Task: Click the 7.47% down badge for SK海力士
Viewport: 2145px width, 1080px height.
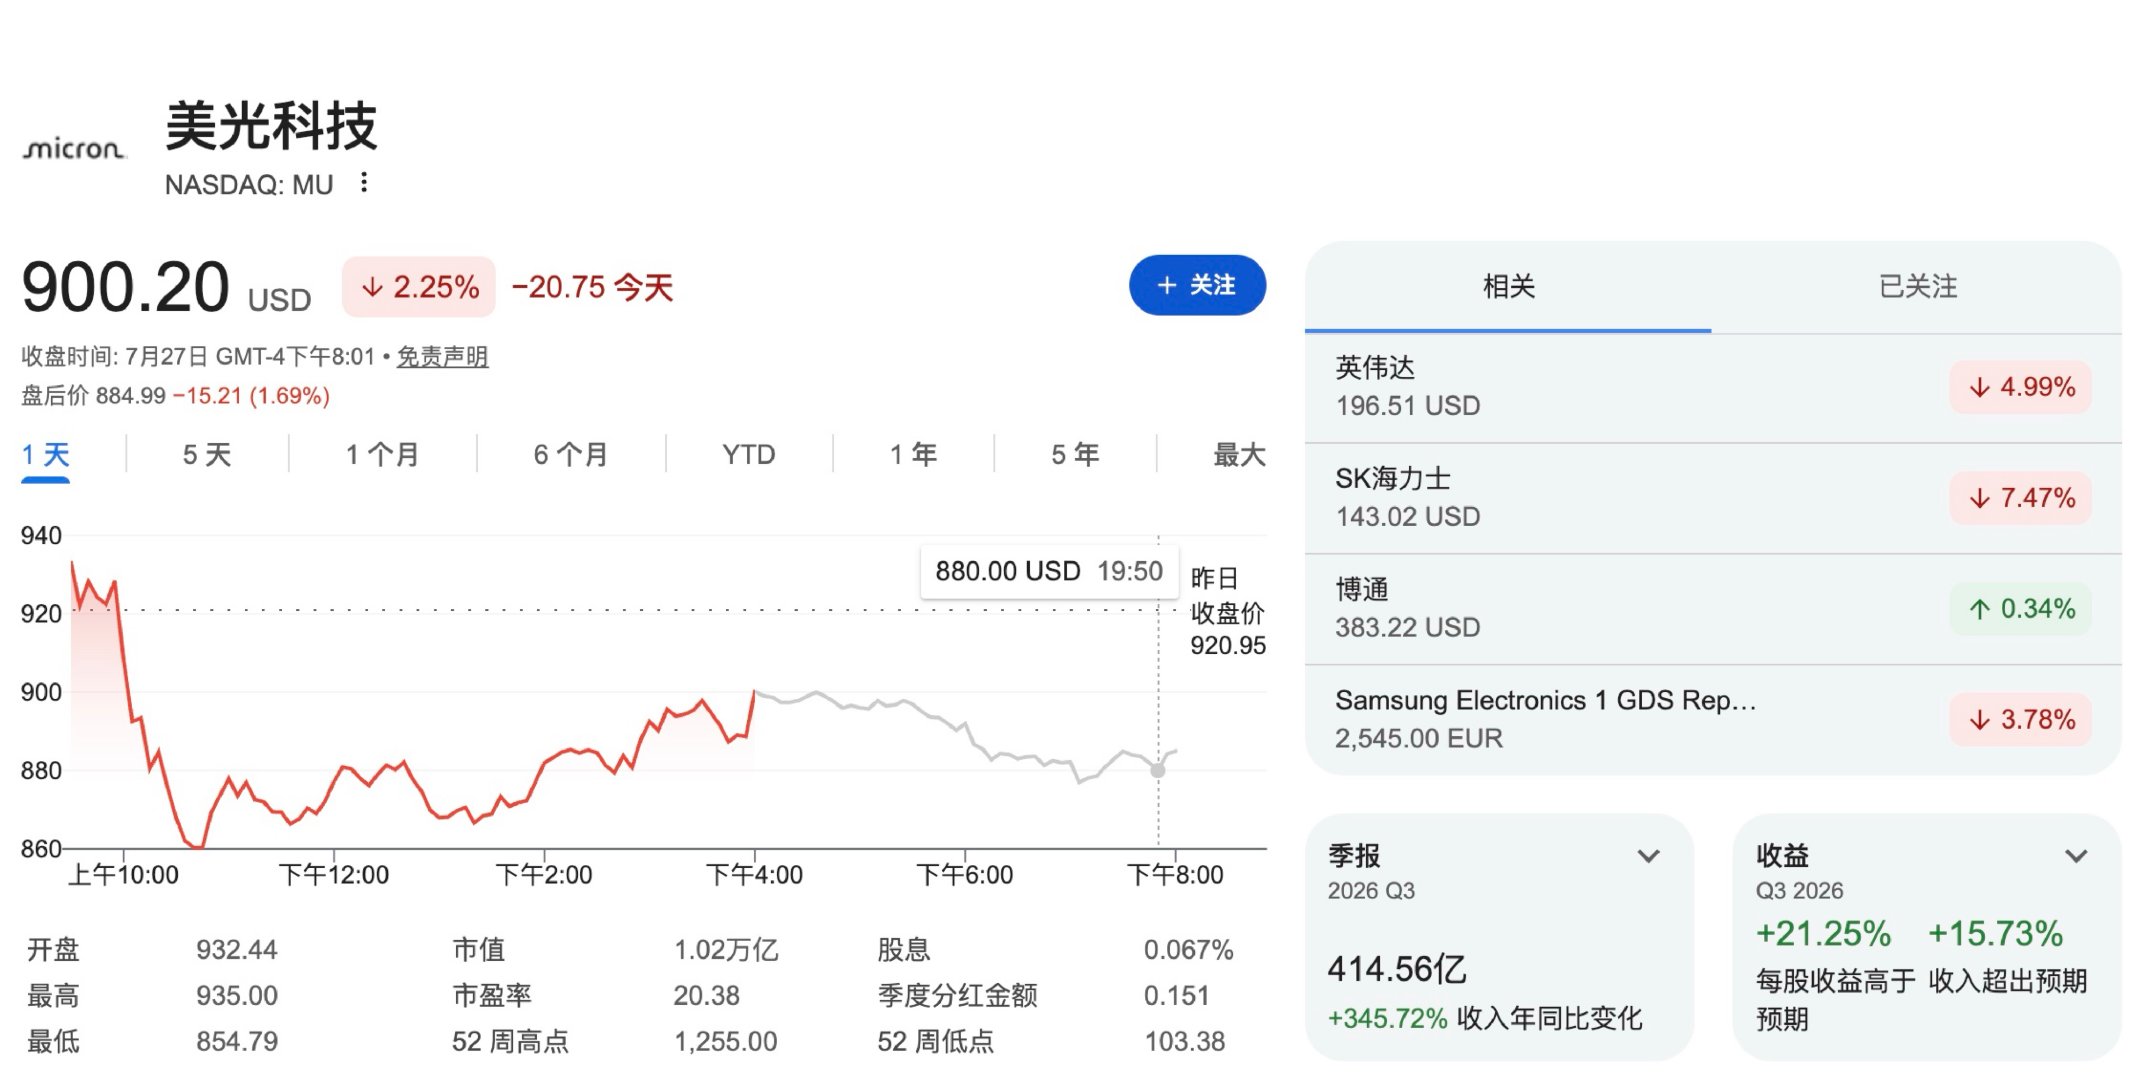Action: tap(2021, 498)
